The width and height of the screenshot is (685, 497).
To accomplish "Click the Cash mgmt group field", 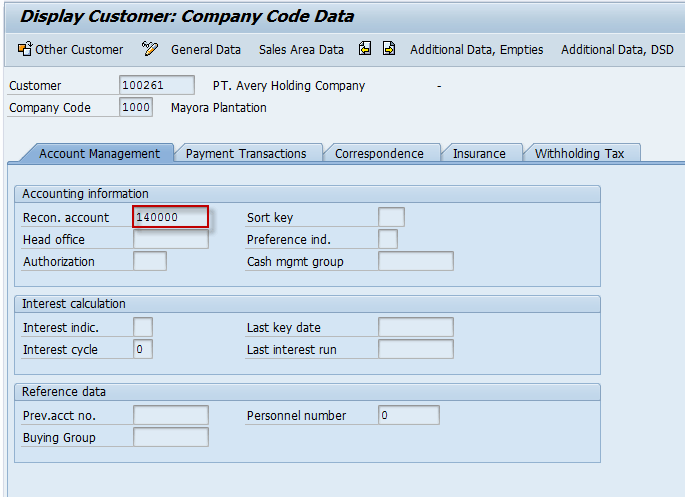I will 416,261.
